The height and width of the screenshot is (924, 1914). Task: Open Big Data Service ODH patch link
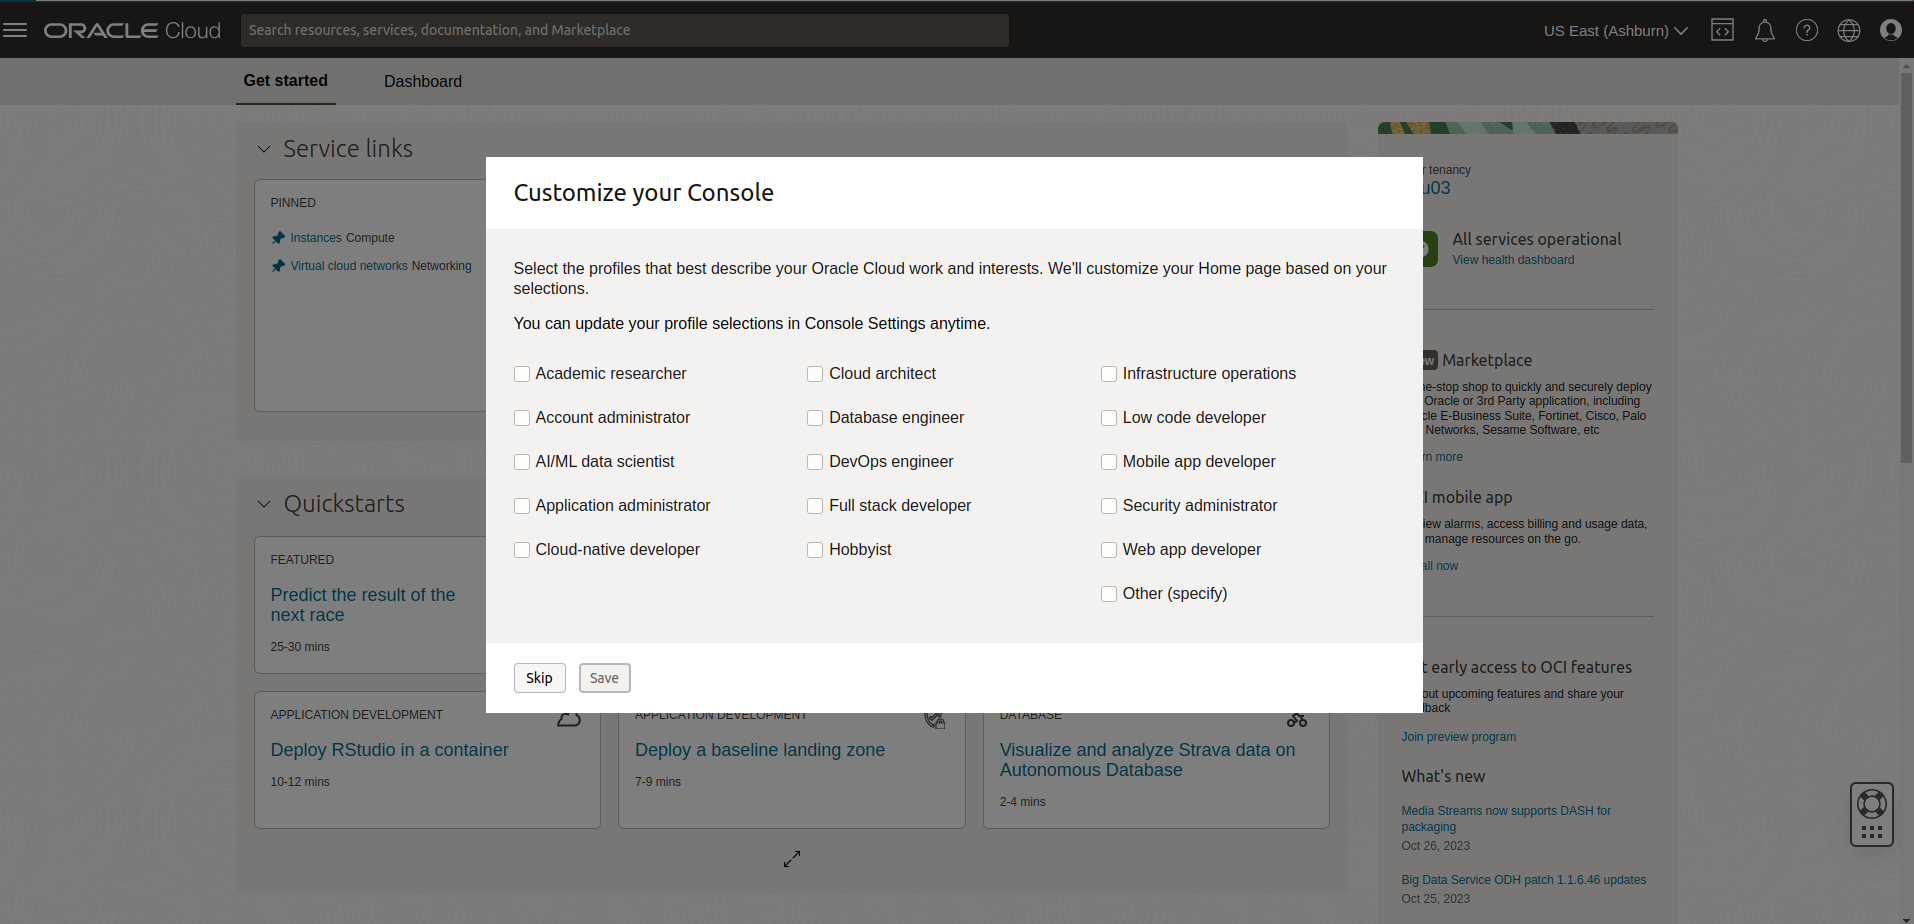pyautogui.click(x=1524, y=880)
